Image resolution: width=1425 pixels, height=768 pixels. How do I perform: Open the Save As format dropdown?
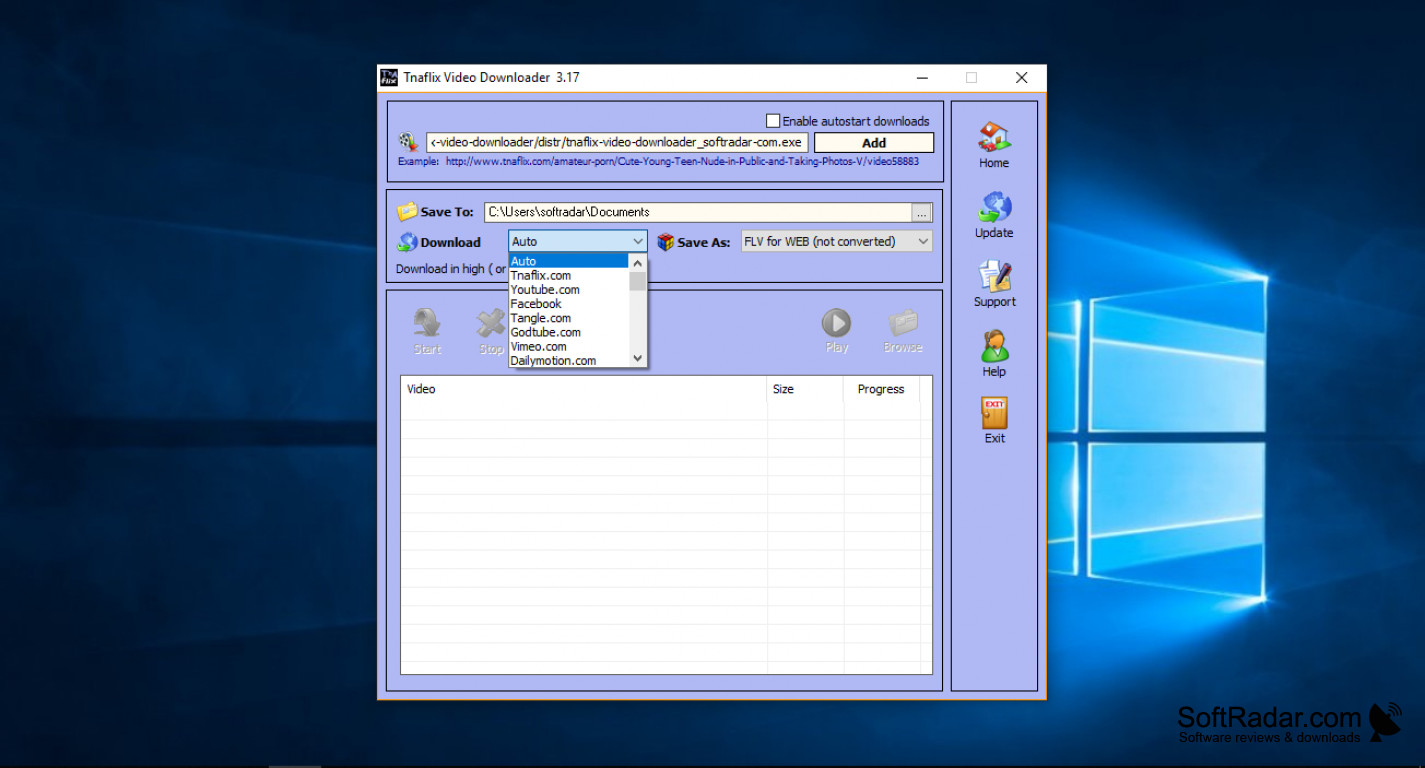tap(922, 241)
